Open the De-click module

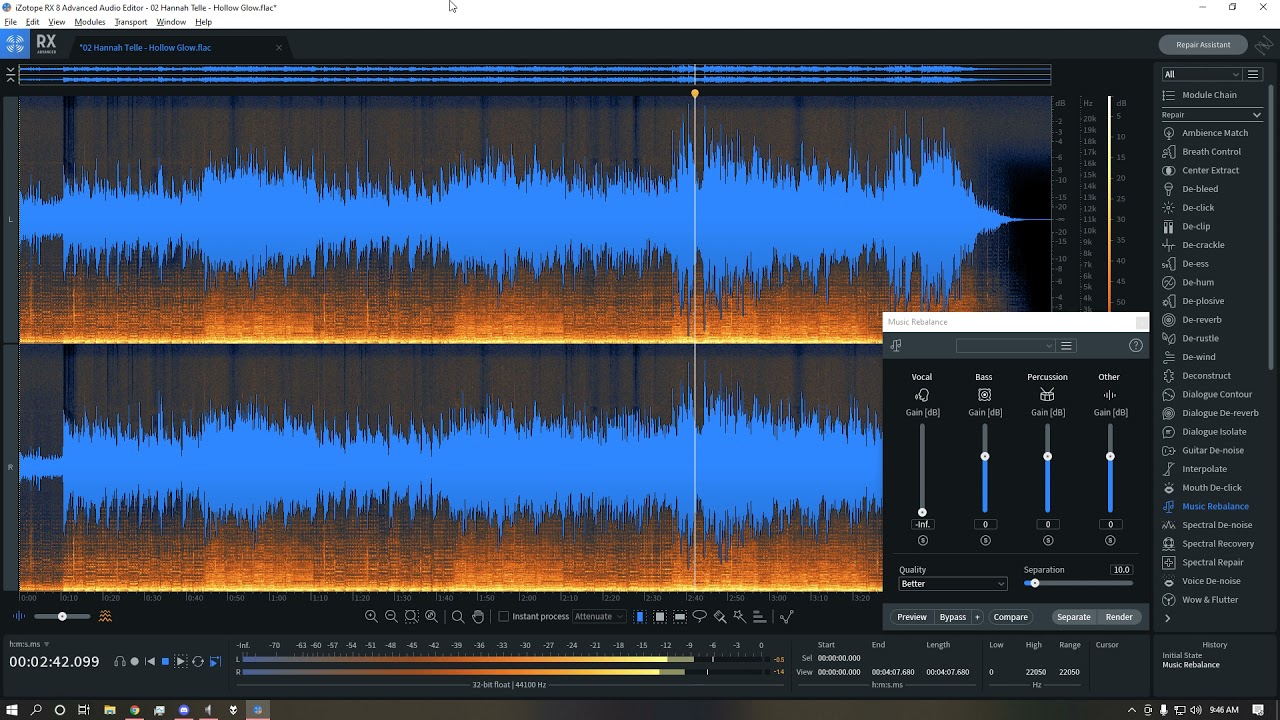pyautogui.click(x=1188, y=208)
